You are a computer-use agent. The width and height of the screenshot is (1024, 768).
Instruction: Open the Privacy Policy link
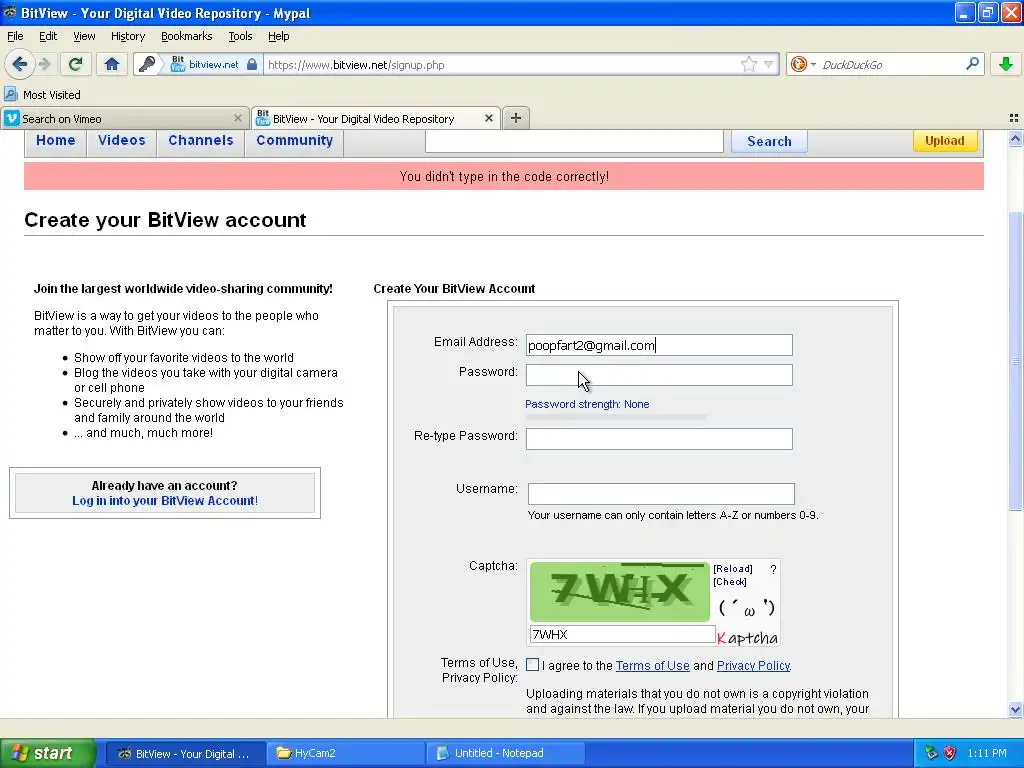(x=753, y=665)
